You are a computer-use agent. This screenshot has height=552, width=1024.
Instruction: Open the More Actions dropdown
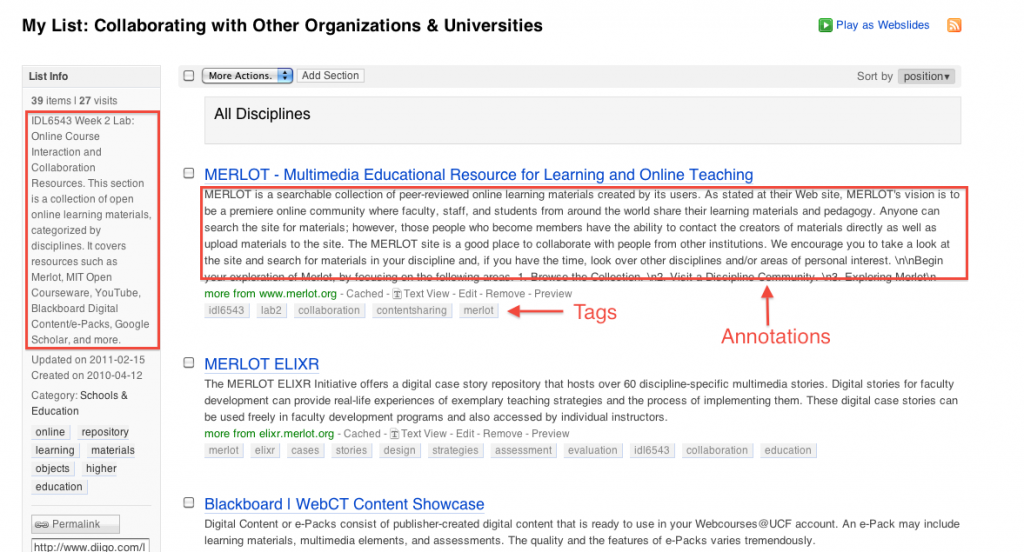(247, 76)
